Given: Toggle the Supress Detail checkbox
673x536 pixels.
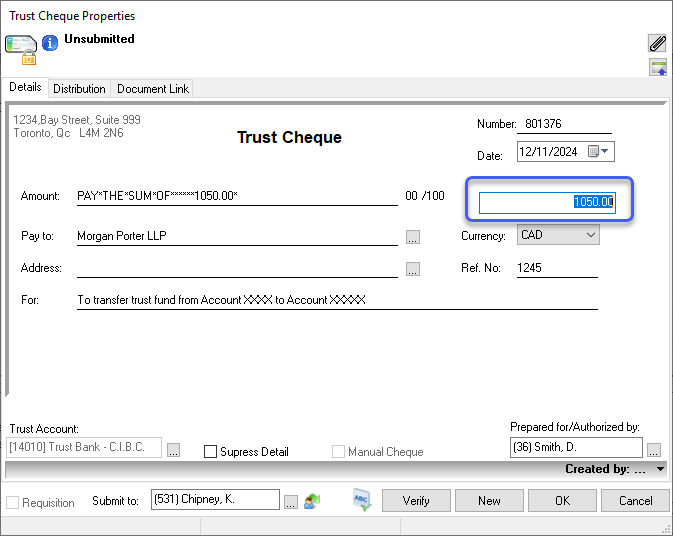Looking at the screenshot, I should (x=210, y=451).
